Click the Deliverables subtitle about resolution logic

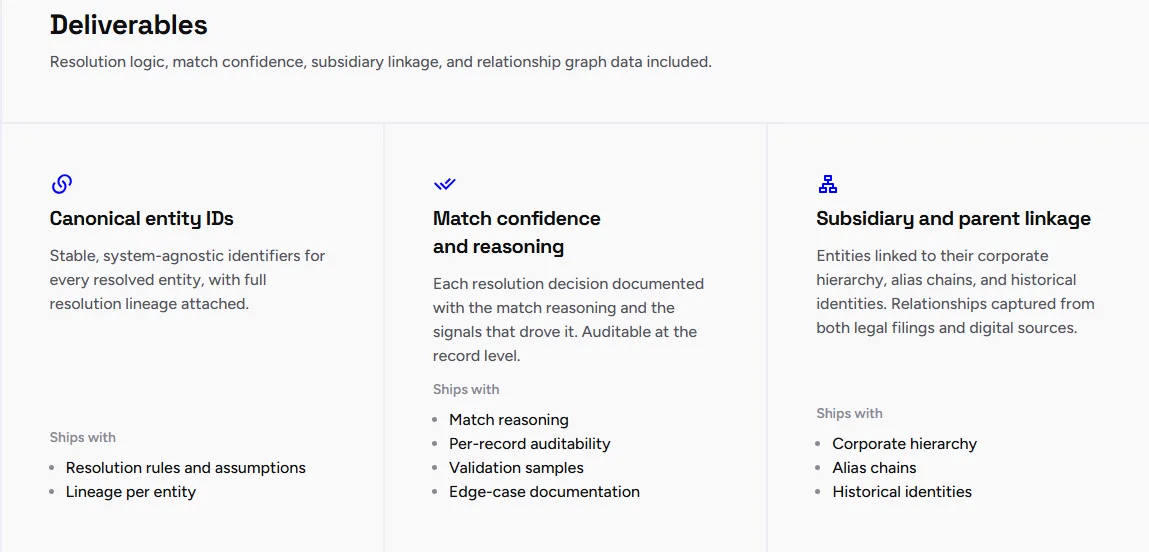tap(381, 62)
